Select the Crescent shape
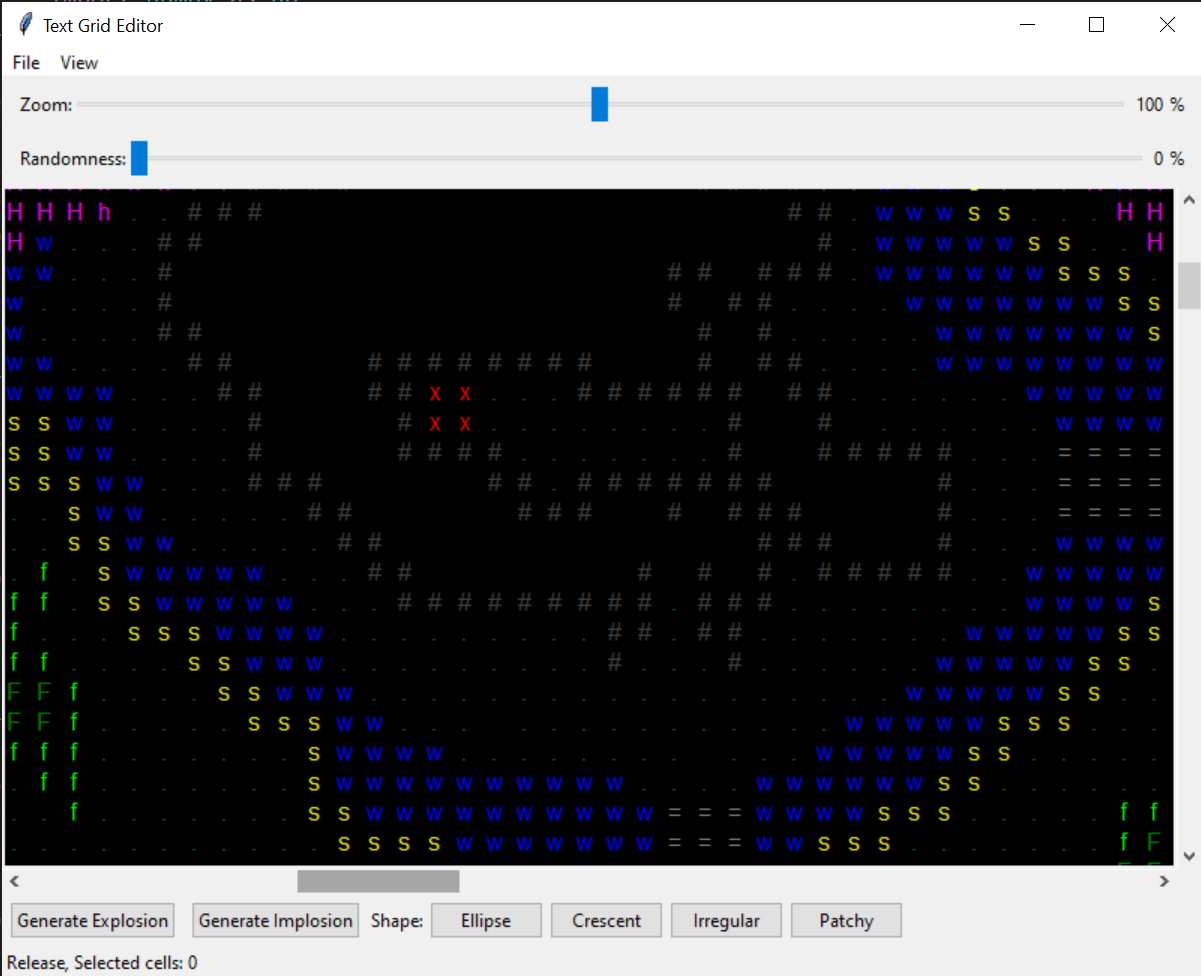The height and width of the screenshot is (976, 1201). [606, 920]
